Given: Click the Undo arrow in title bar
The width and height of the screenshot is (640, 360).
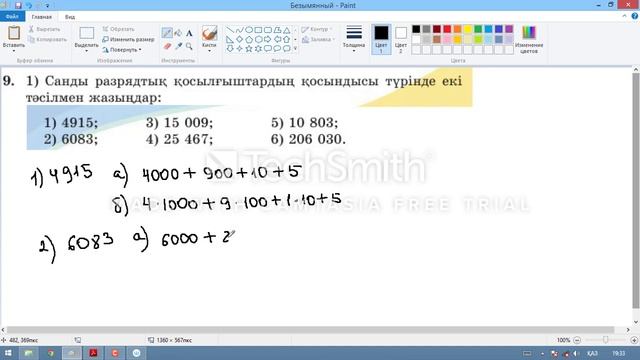Looking at the screenshot, I should coord(29,5).
